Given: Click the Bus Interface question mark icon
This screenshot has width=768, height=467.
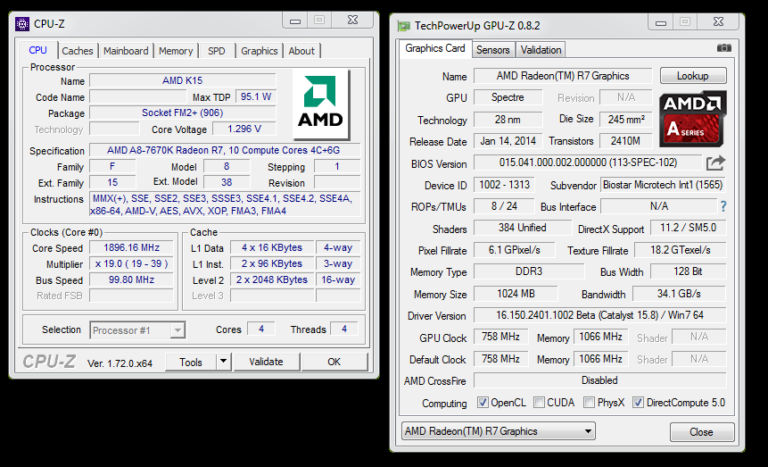Looking at the screenshot, I should coord(722,207).
